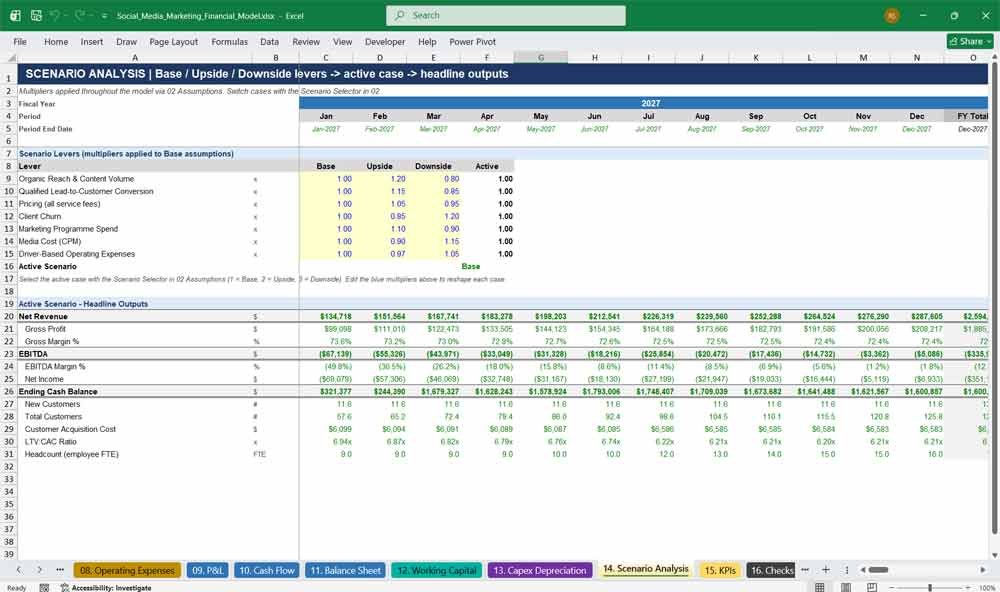Open the Home ribbon tab
The width and height of the screenshot is (1000, 592).
click(56, 41)
